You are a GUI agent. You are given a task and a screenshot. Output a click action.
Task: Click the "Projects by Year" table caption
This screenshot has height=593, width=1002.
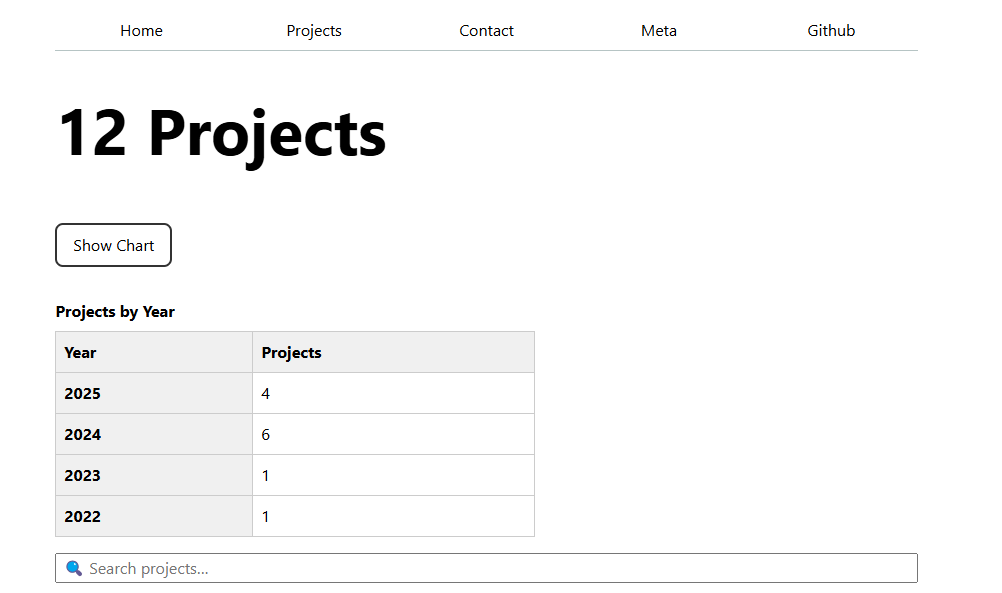[115, 312]
